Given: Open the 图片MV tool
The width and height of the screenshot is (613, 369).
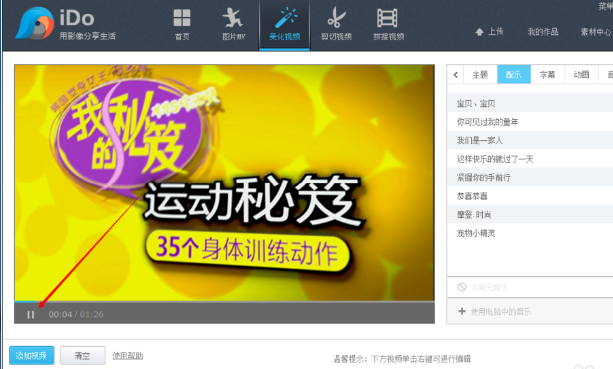Looking at the screenshot, I should point(233,24).
